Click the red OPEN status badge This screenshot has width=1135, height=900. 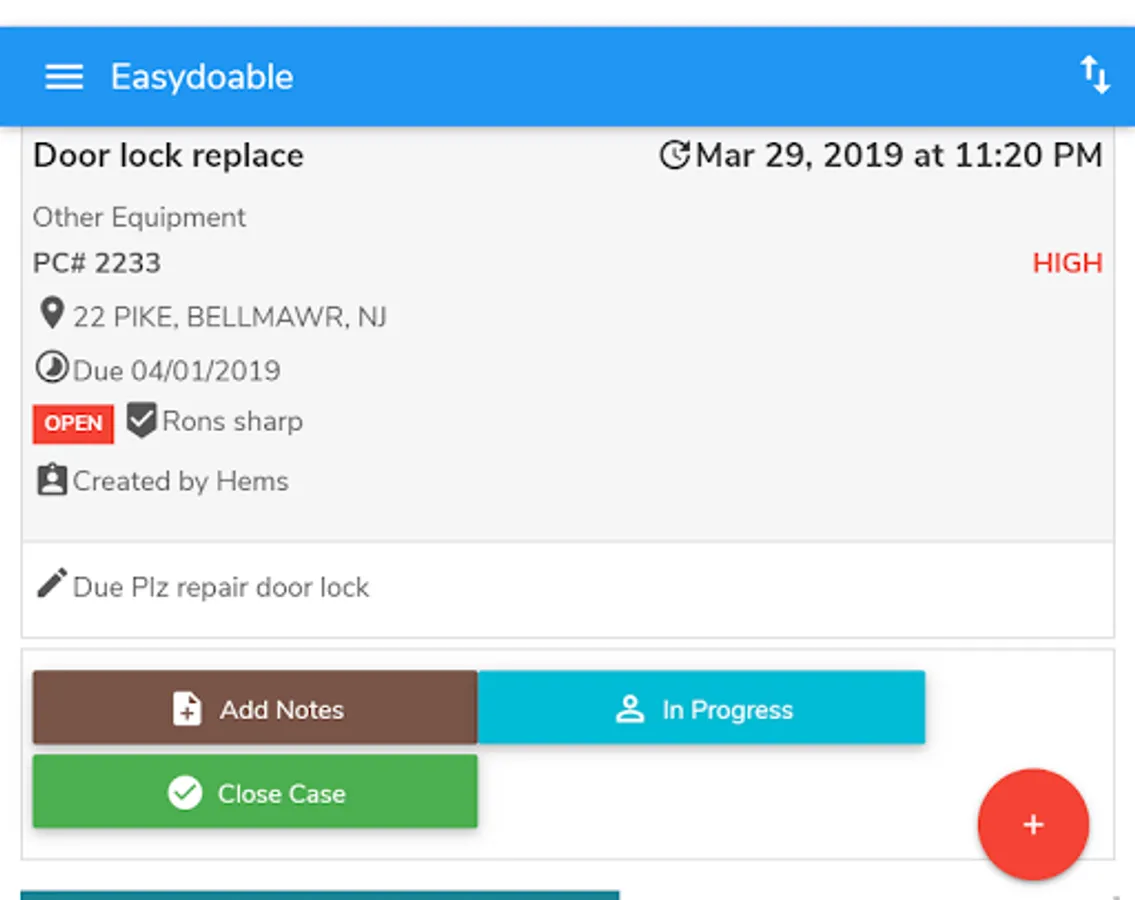tap(73, 423)
